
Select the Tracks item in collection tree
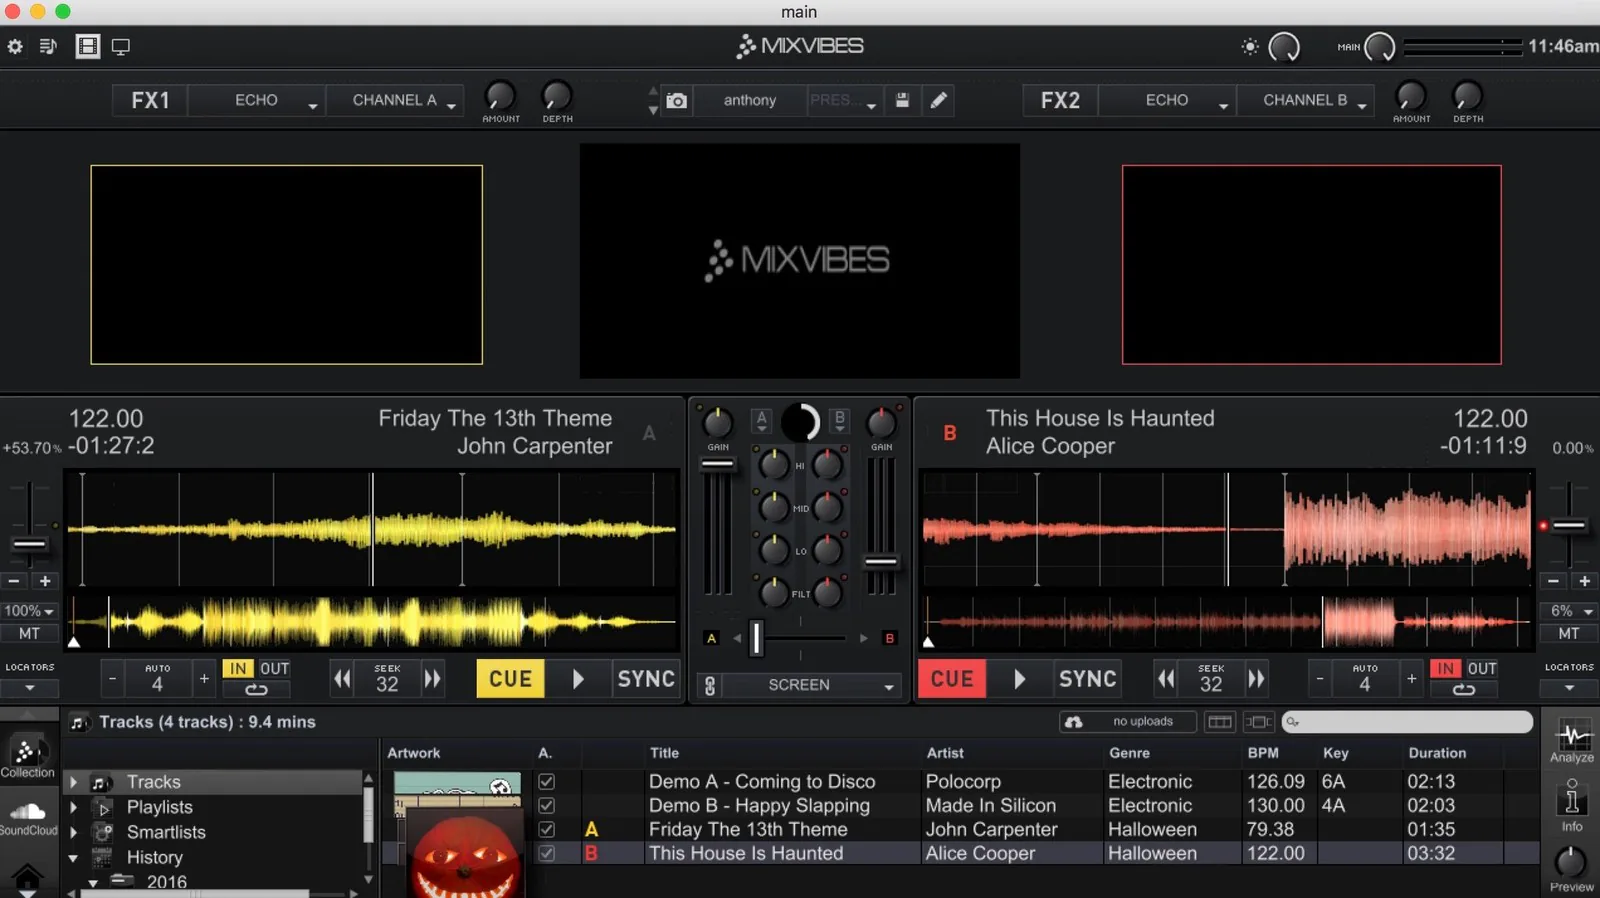(x=154, y=782)
